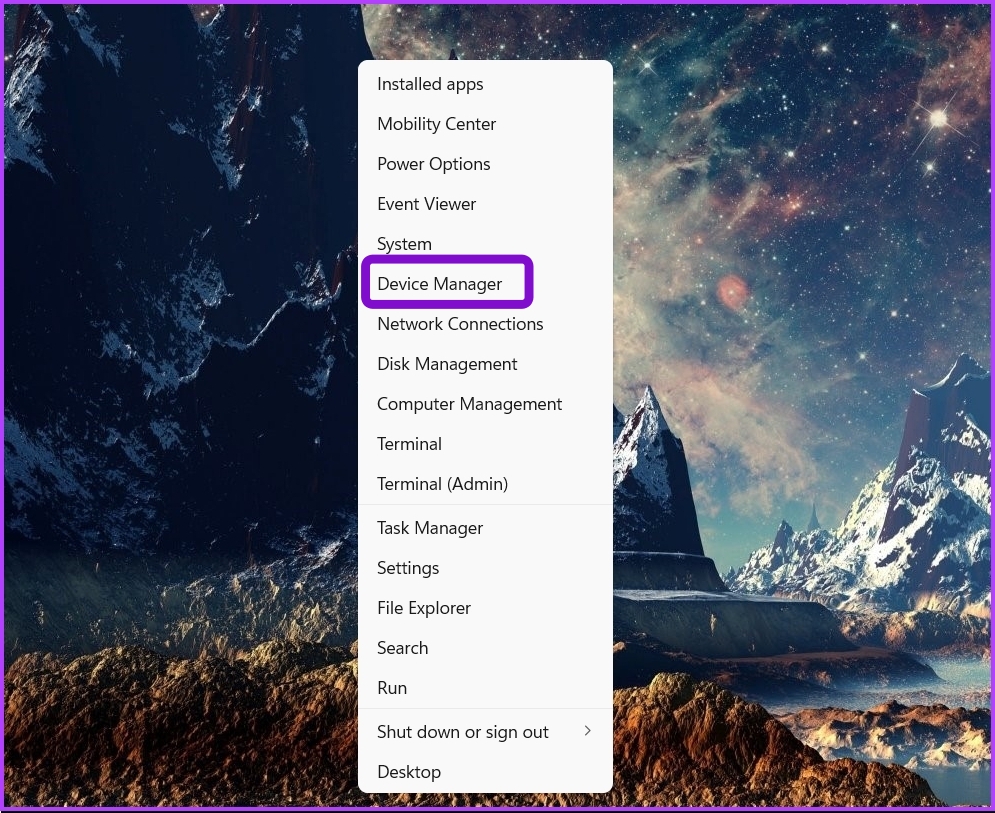The width and height of the screenshot is (995, 813).
Task: Click the Shut down or sign out entry
Action: 463,732
